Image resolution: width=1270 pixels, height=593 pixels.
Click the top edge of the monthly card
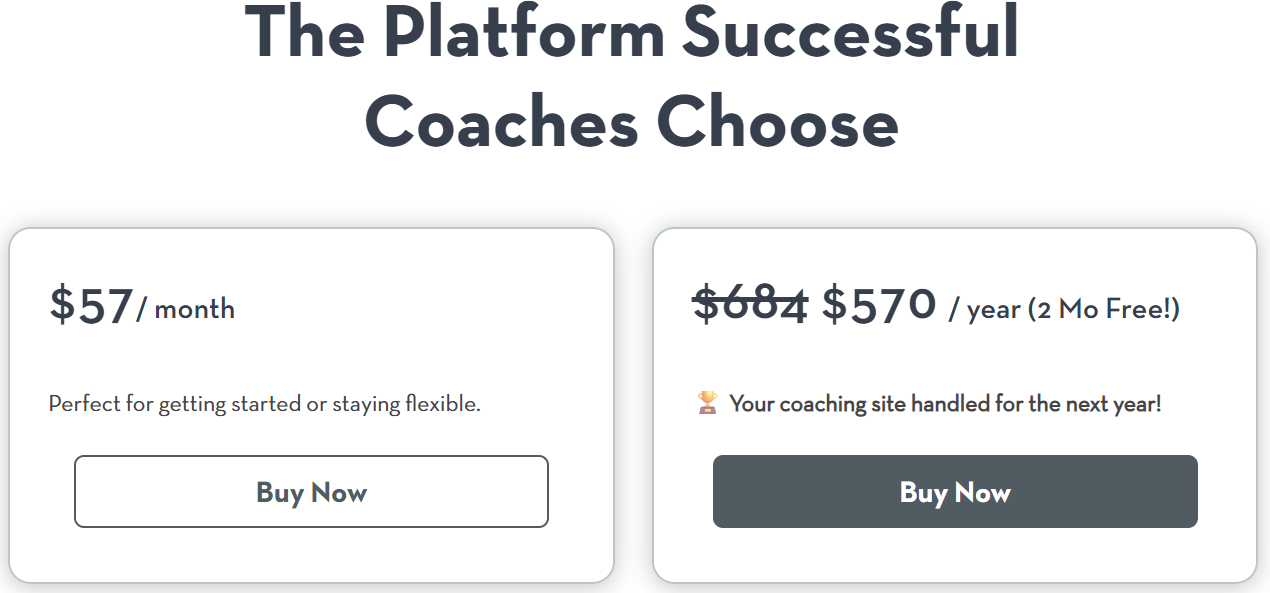(x=311, y=227)
